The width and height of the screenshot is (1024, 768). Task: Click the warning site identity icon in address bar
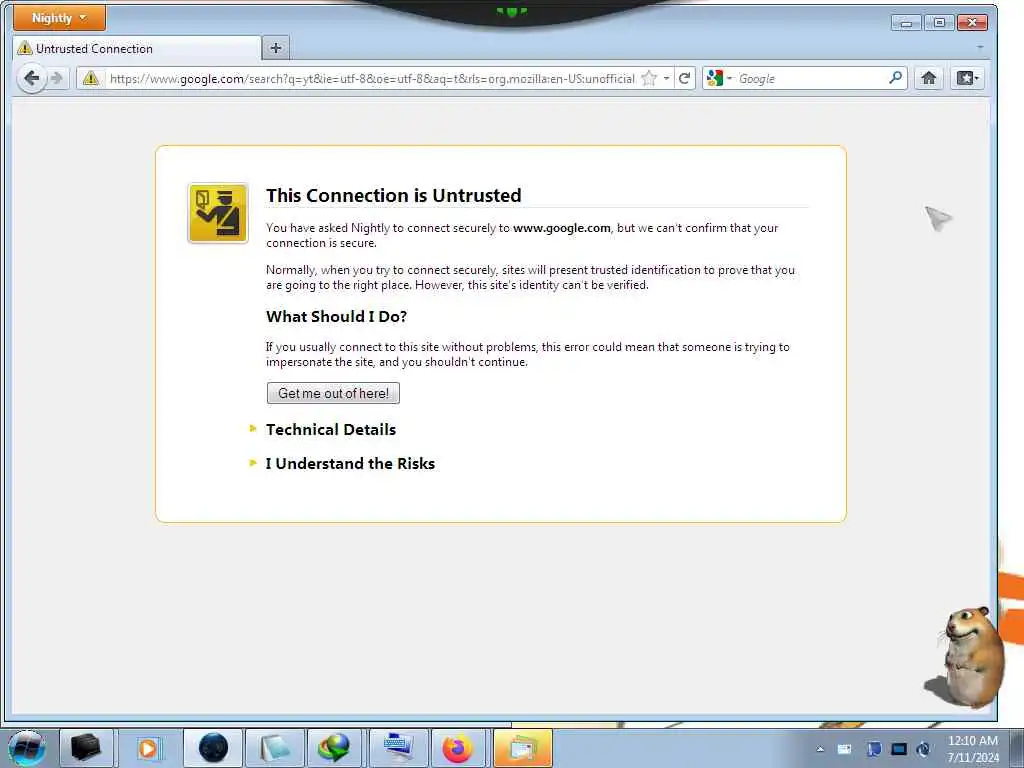click(91, 78)
